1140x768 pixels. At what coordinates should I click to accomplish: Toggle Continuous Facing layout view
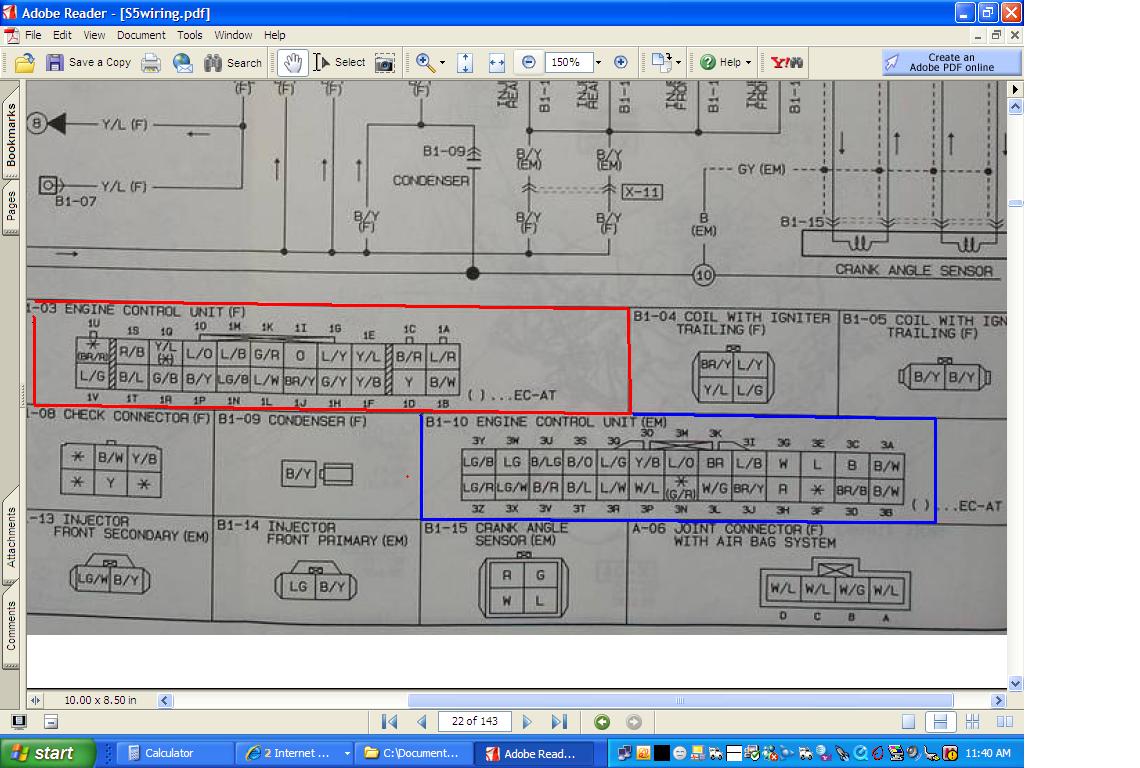972,722
